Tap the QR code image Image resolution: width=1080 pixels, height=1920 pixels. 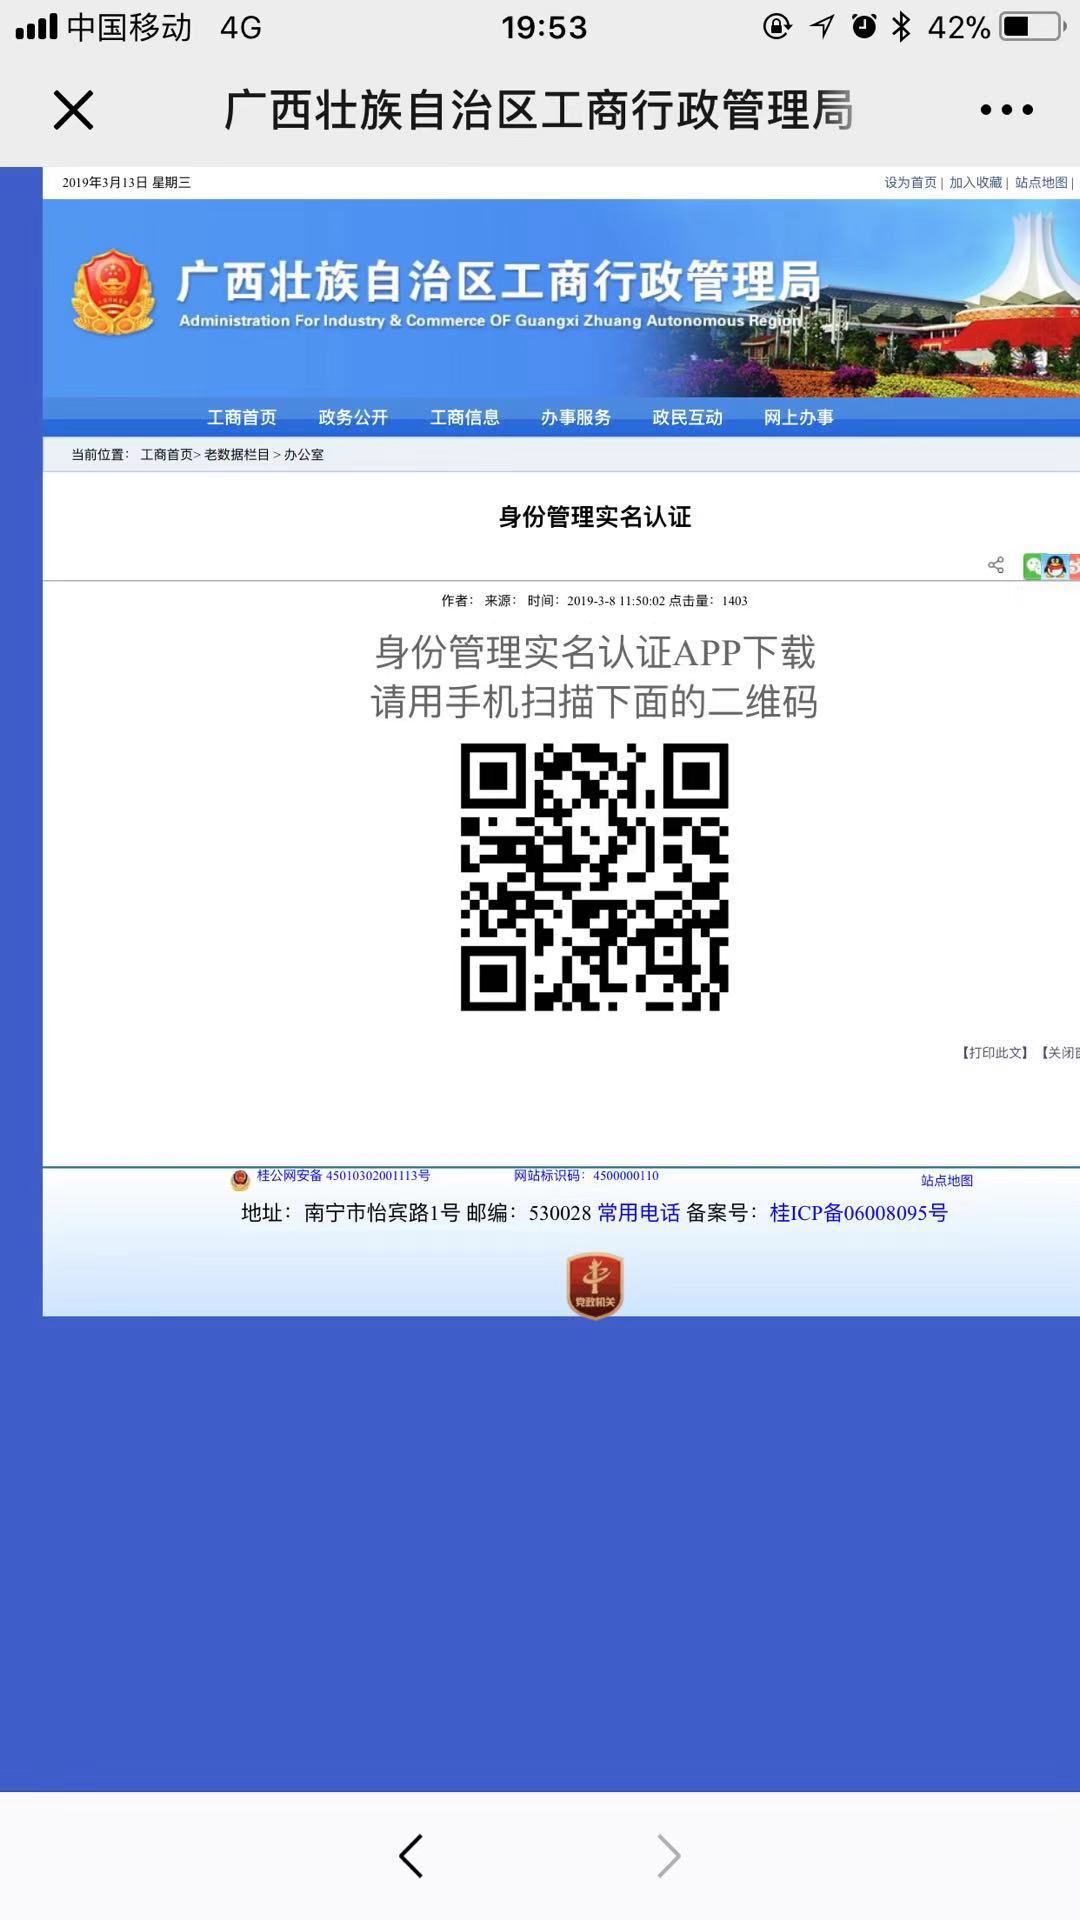coord(594,877)
